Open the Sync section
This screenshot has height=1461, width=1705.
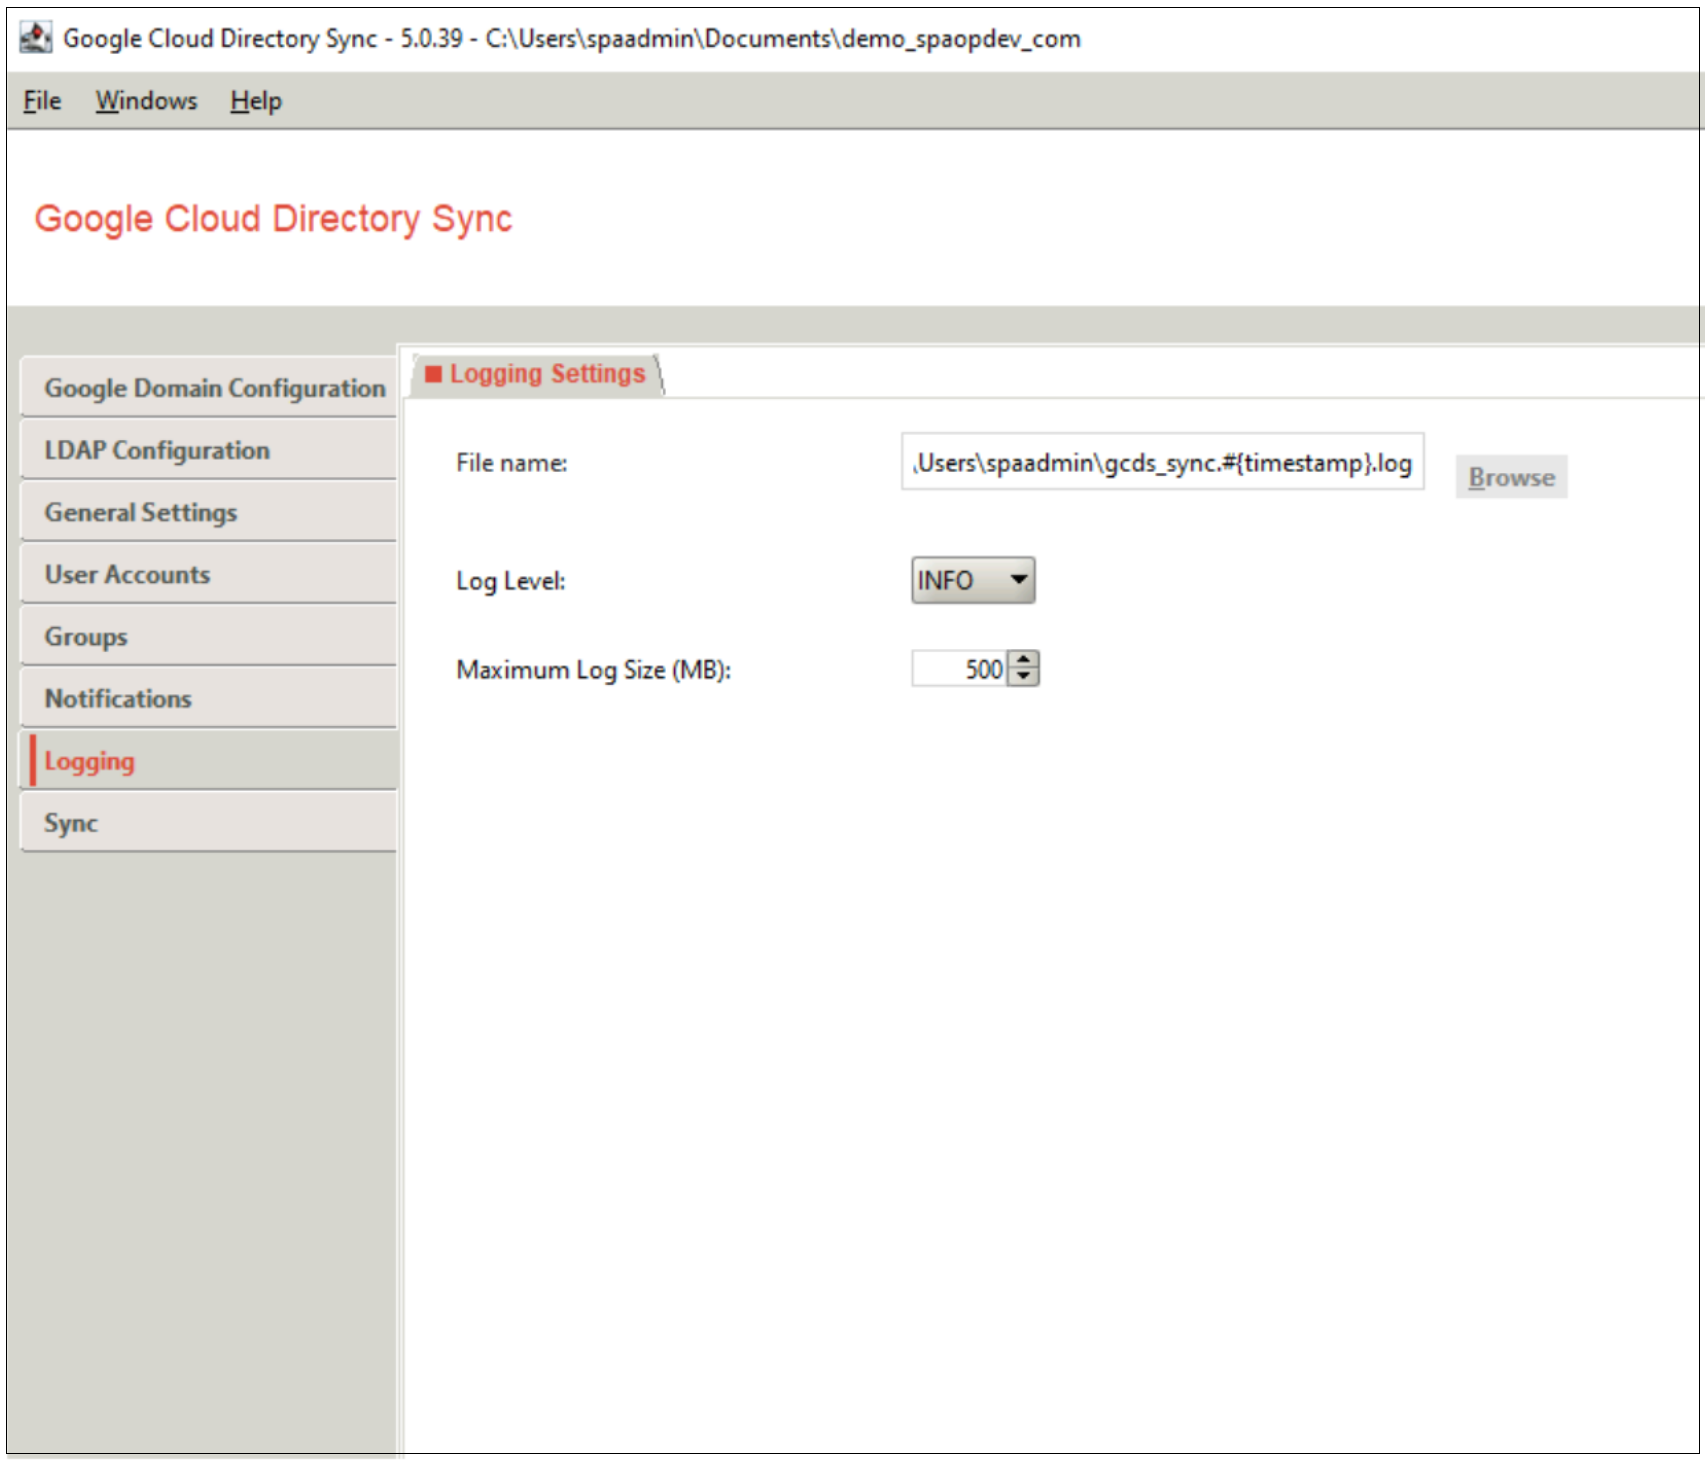pos(71,823)
